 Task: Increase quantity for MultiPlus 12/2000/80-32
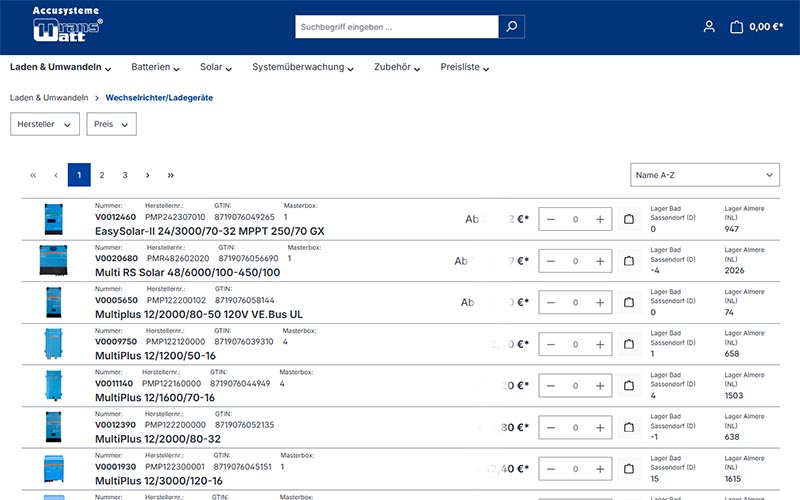click(600, 427)
